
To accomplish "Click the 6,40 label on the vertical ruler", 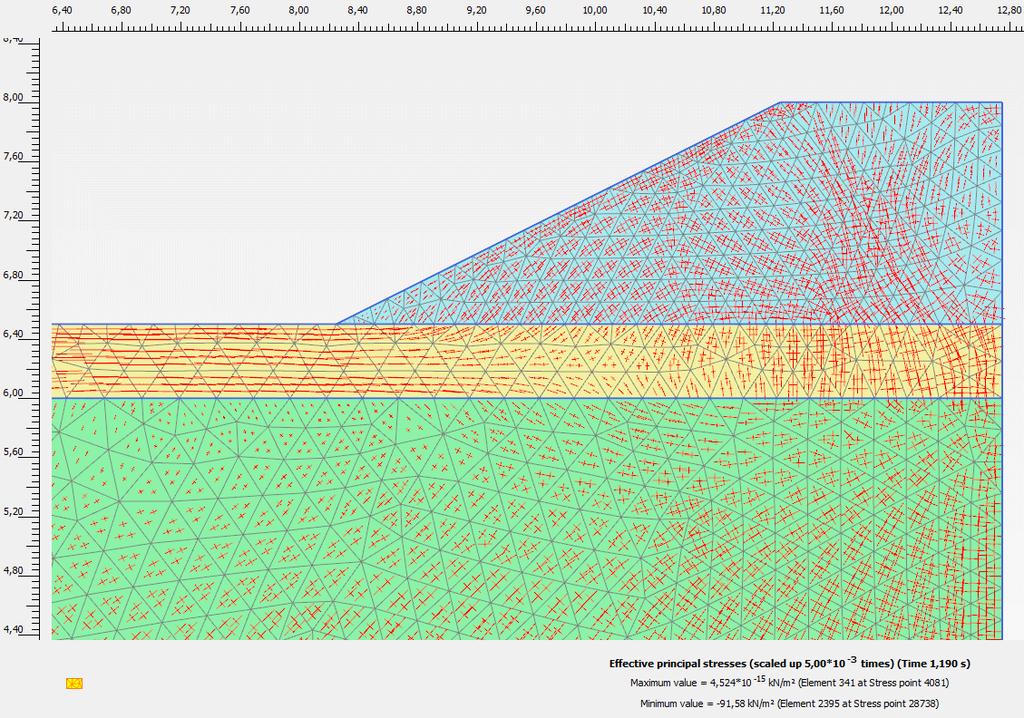I will coord(13,334).
